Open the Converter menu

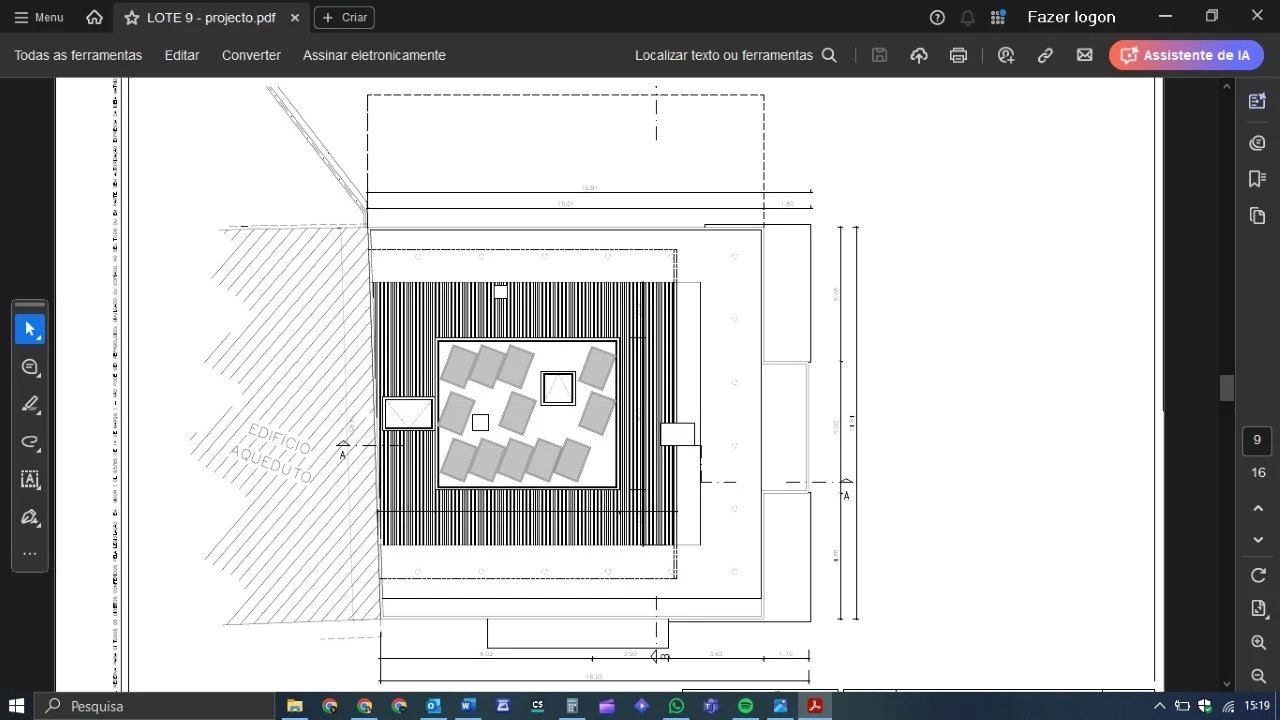click(250, 55)
